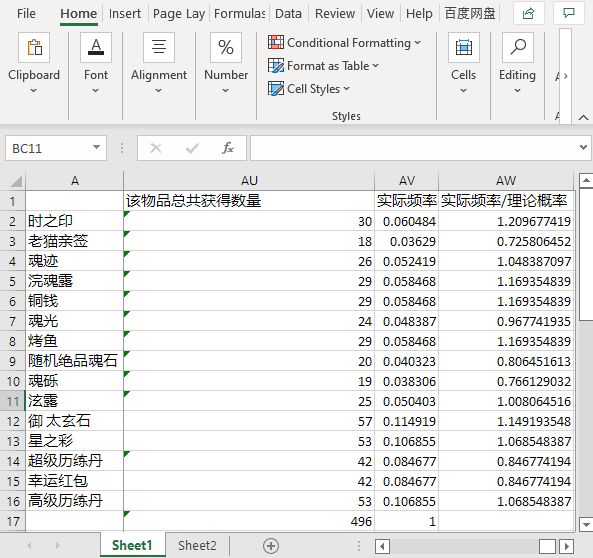Click the vertical scrollbar down arrow
This screenshot has width=593, height=558.
pos(586,524)
